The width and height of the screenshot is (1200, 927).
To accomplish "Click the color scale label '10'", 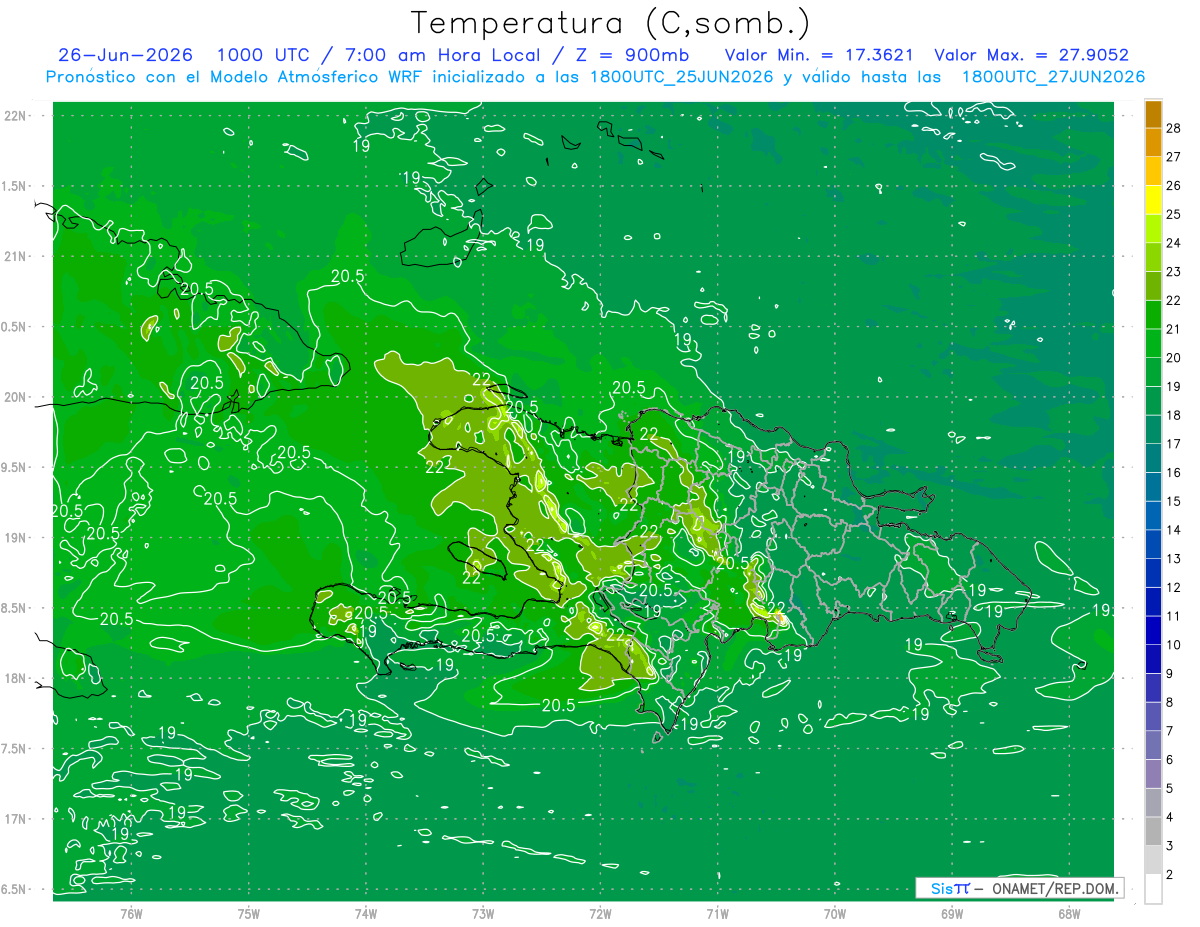I will tap(1174, 645).
